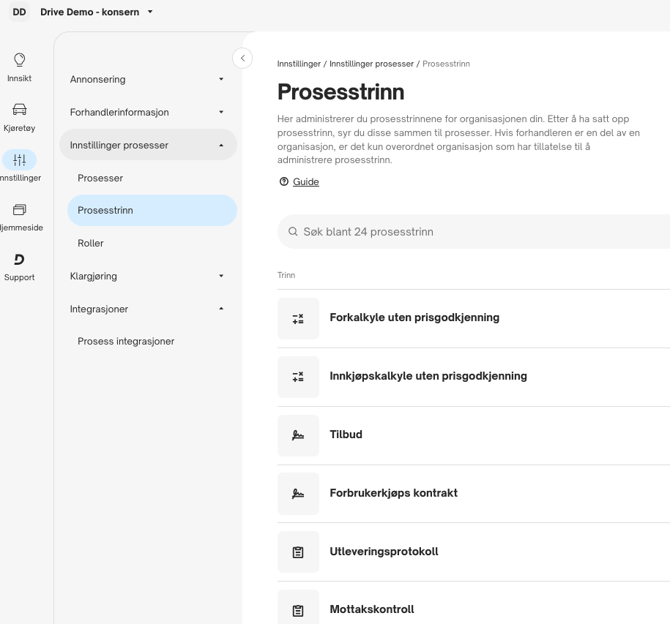Open the Roller submenu item
Image resolution: width=670 pixels, height=624 pixels.
[152, 243]
